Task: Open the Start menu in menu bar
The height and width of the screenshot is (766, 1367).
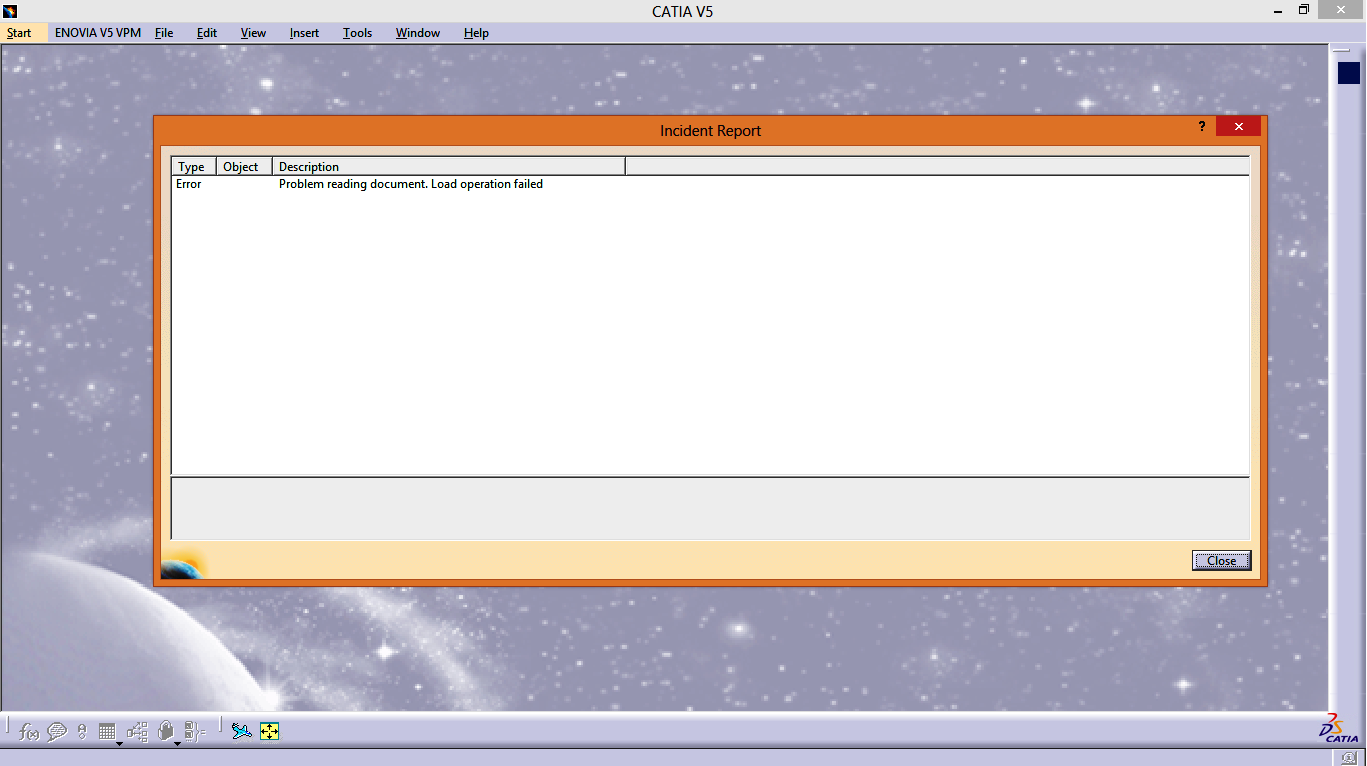Action: click(x=19, y=33)
